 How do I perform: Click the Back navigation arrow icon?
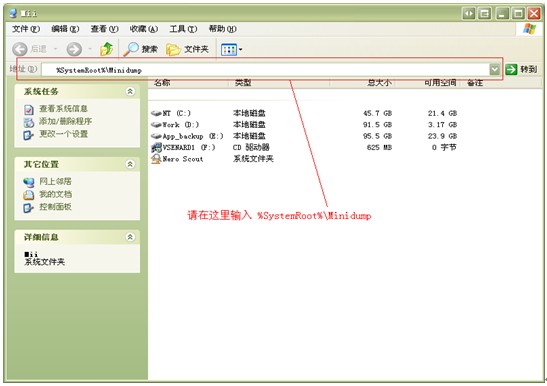tap(20, 49)
